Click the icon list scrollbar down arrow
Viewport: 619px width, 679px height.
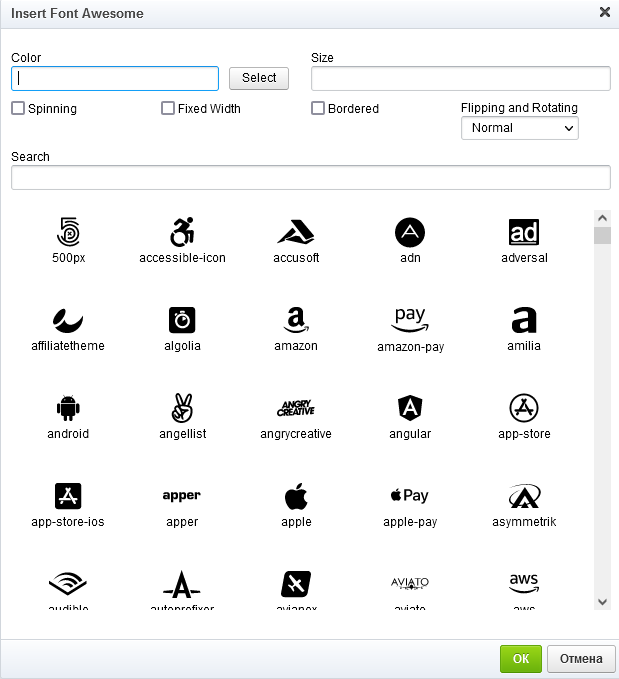pos(602,601)
